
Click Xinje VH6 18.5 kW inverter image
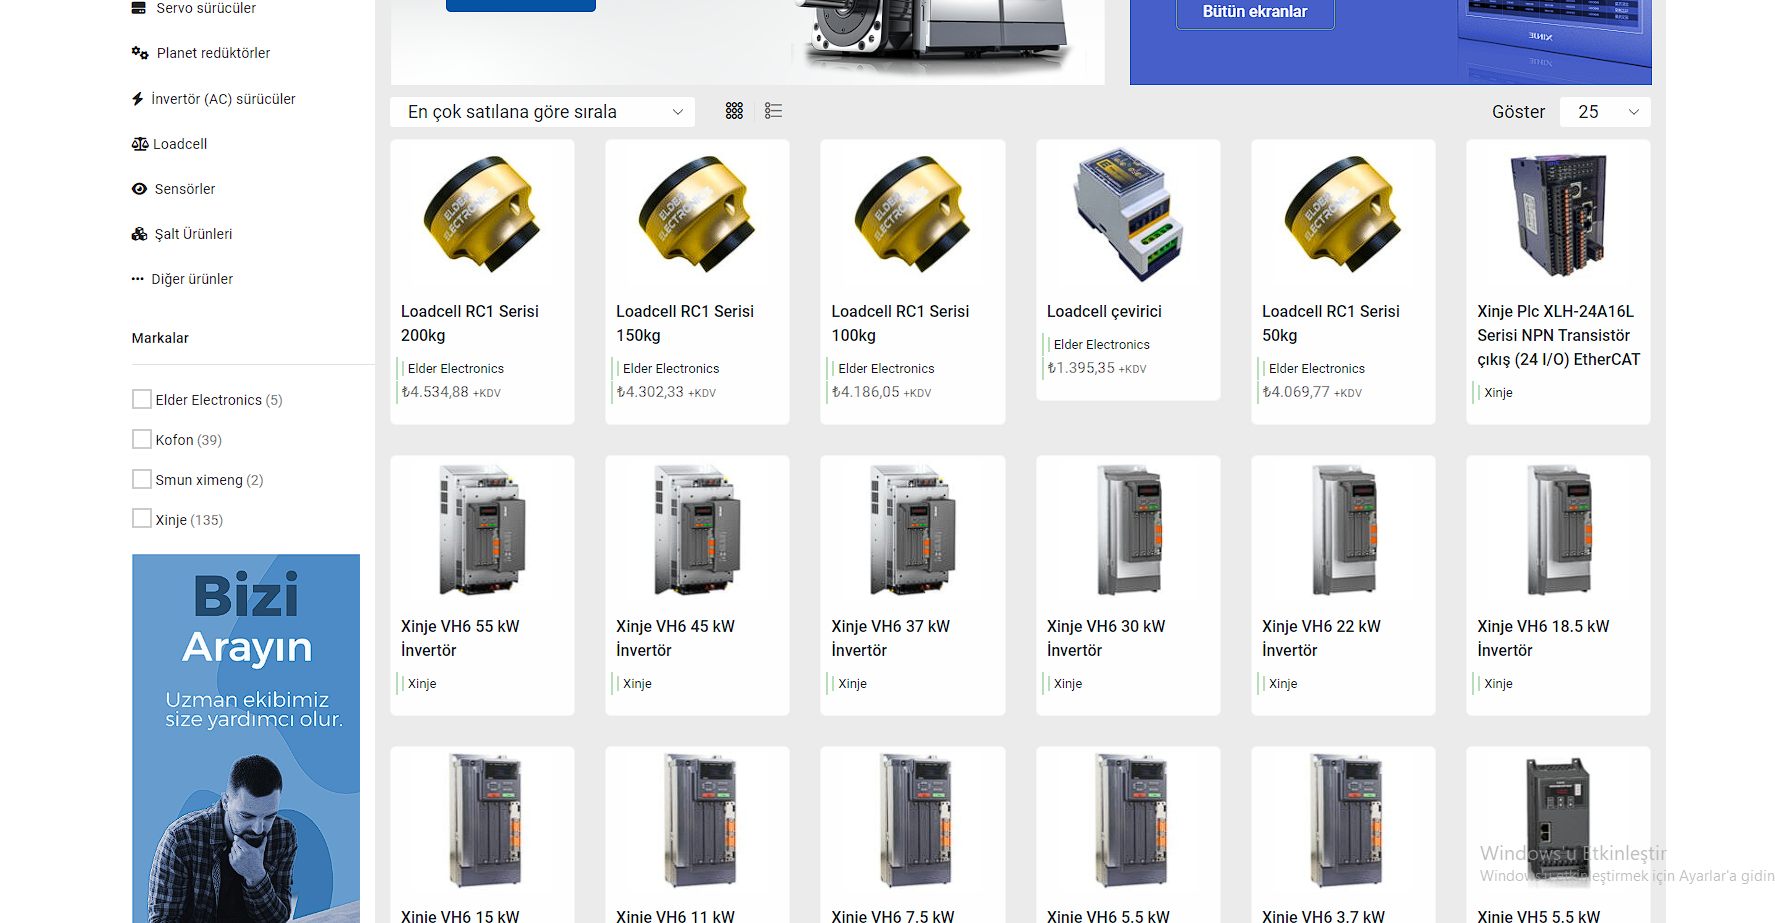tap(1559, 530)
